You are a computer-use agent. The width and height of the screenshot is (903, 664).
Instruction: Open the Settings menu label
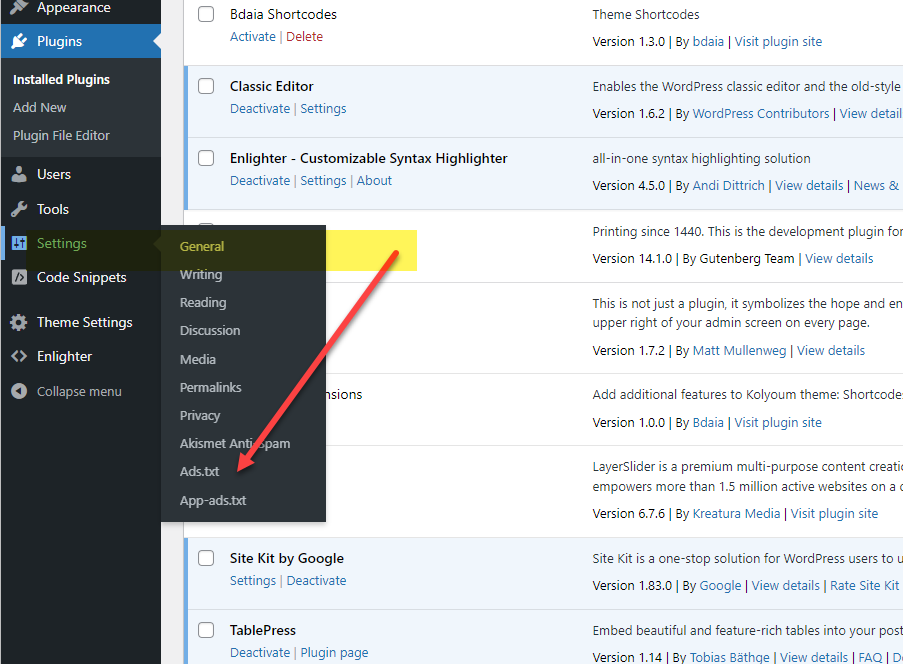tap(62, 244)
